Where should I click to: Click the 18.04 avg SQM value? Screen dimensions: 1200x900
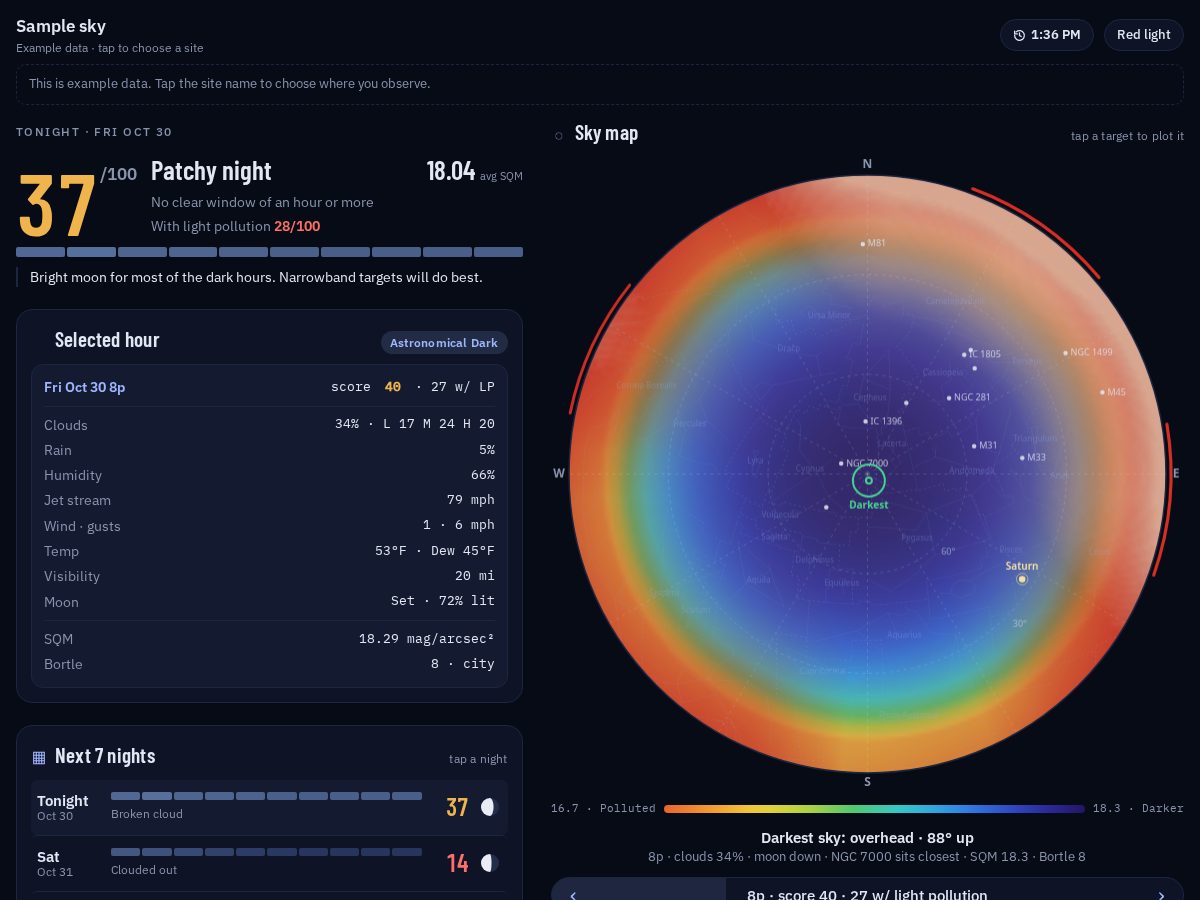pyautogui.click(x=451, y=171)
